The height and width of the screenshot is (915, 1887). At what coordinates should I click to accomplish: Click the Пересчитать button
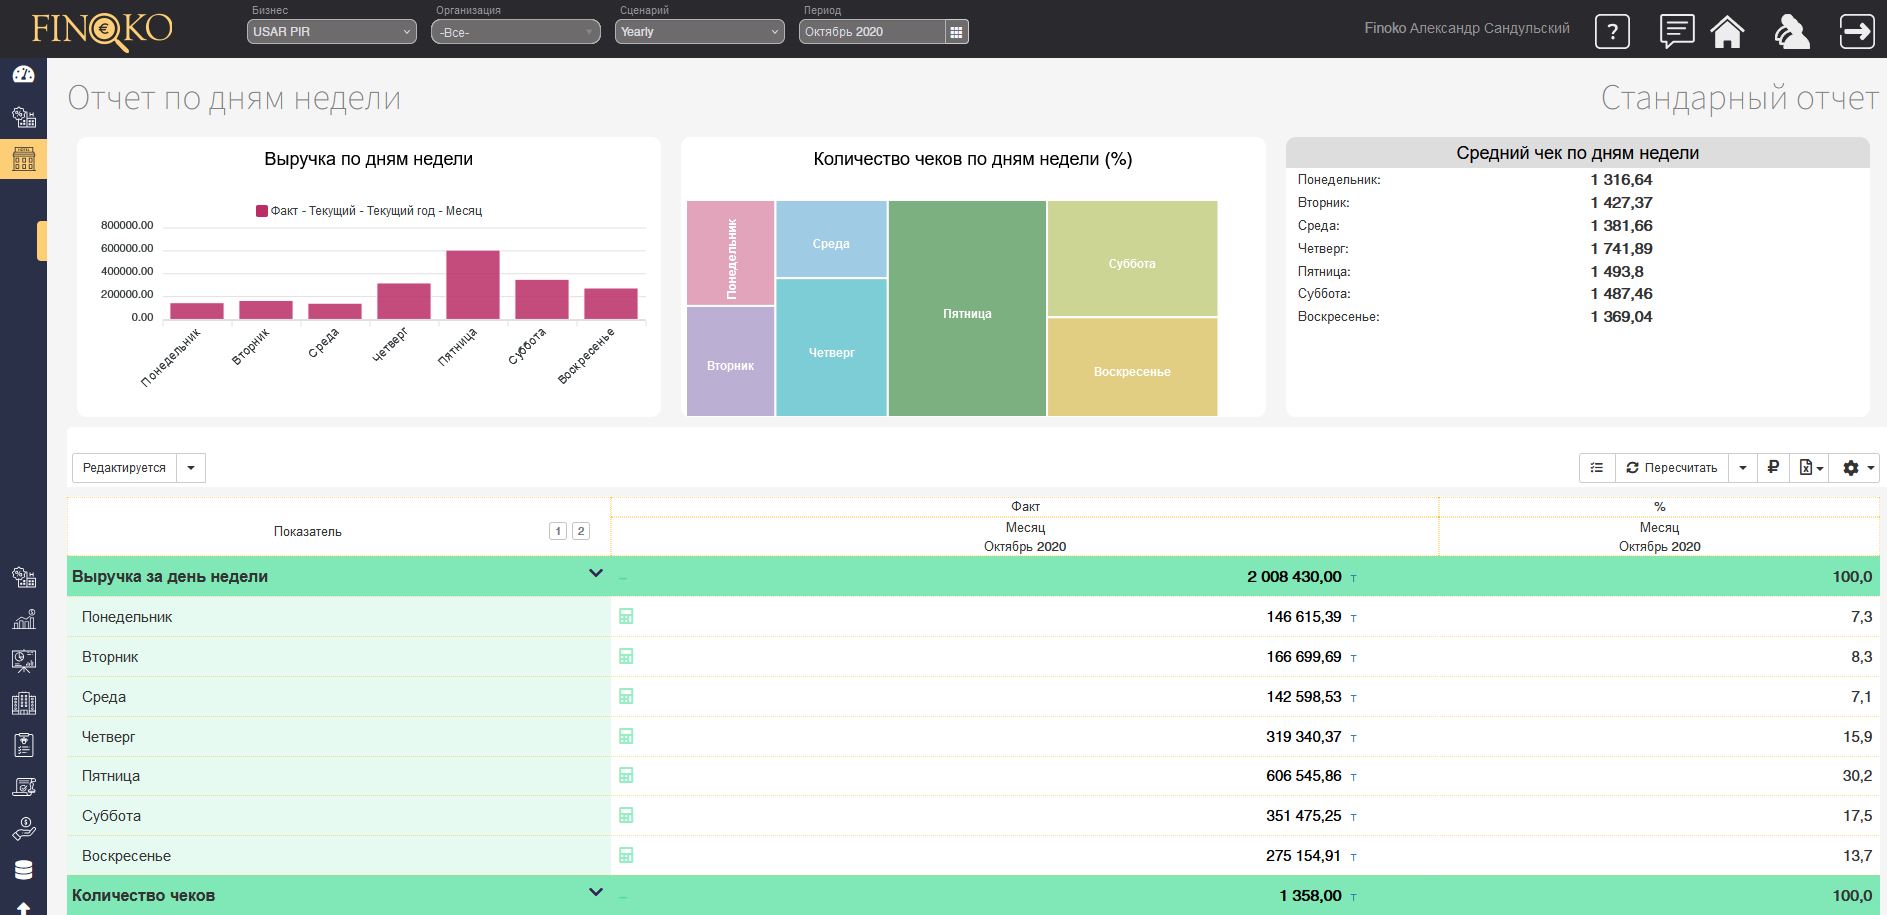(1671, 467)
